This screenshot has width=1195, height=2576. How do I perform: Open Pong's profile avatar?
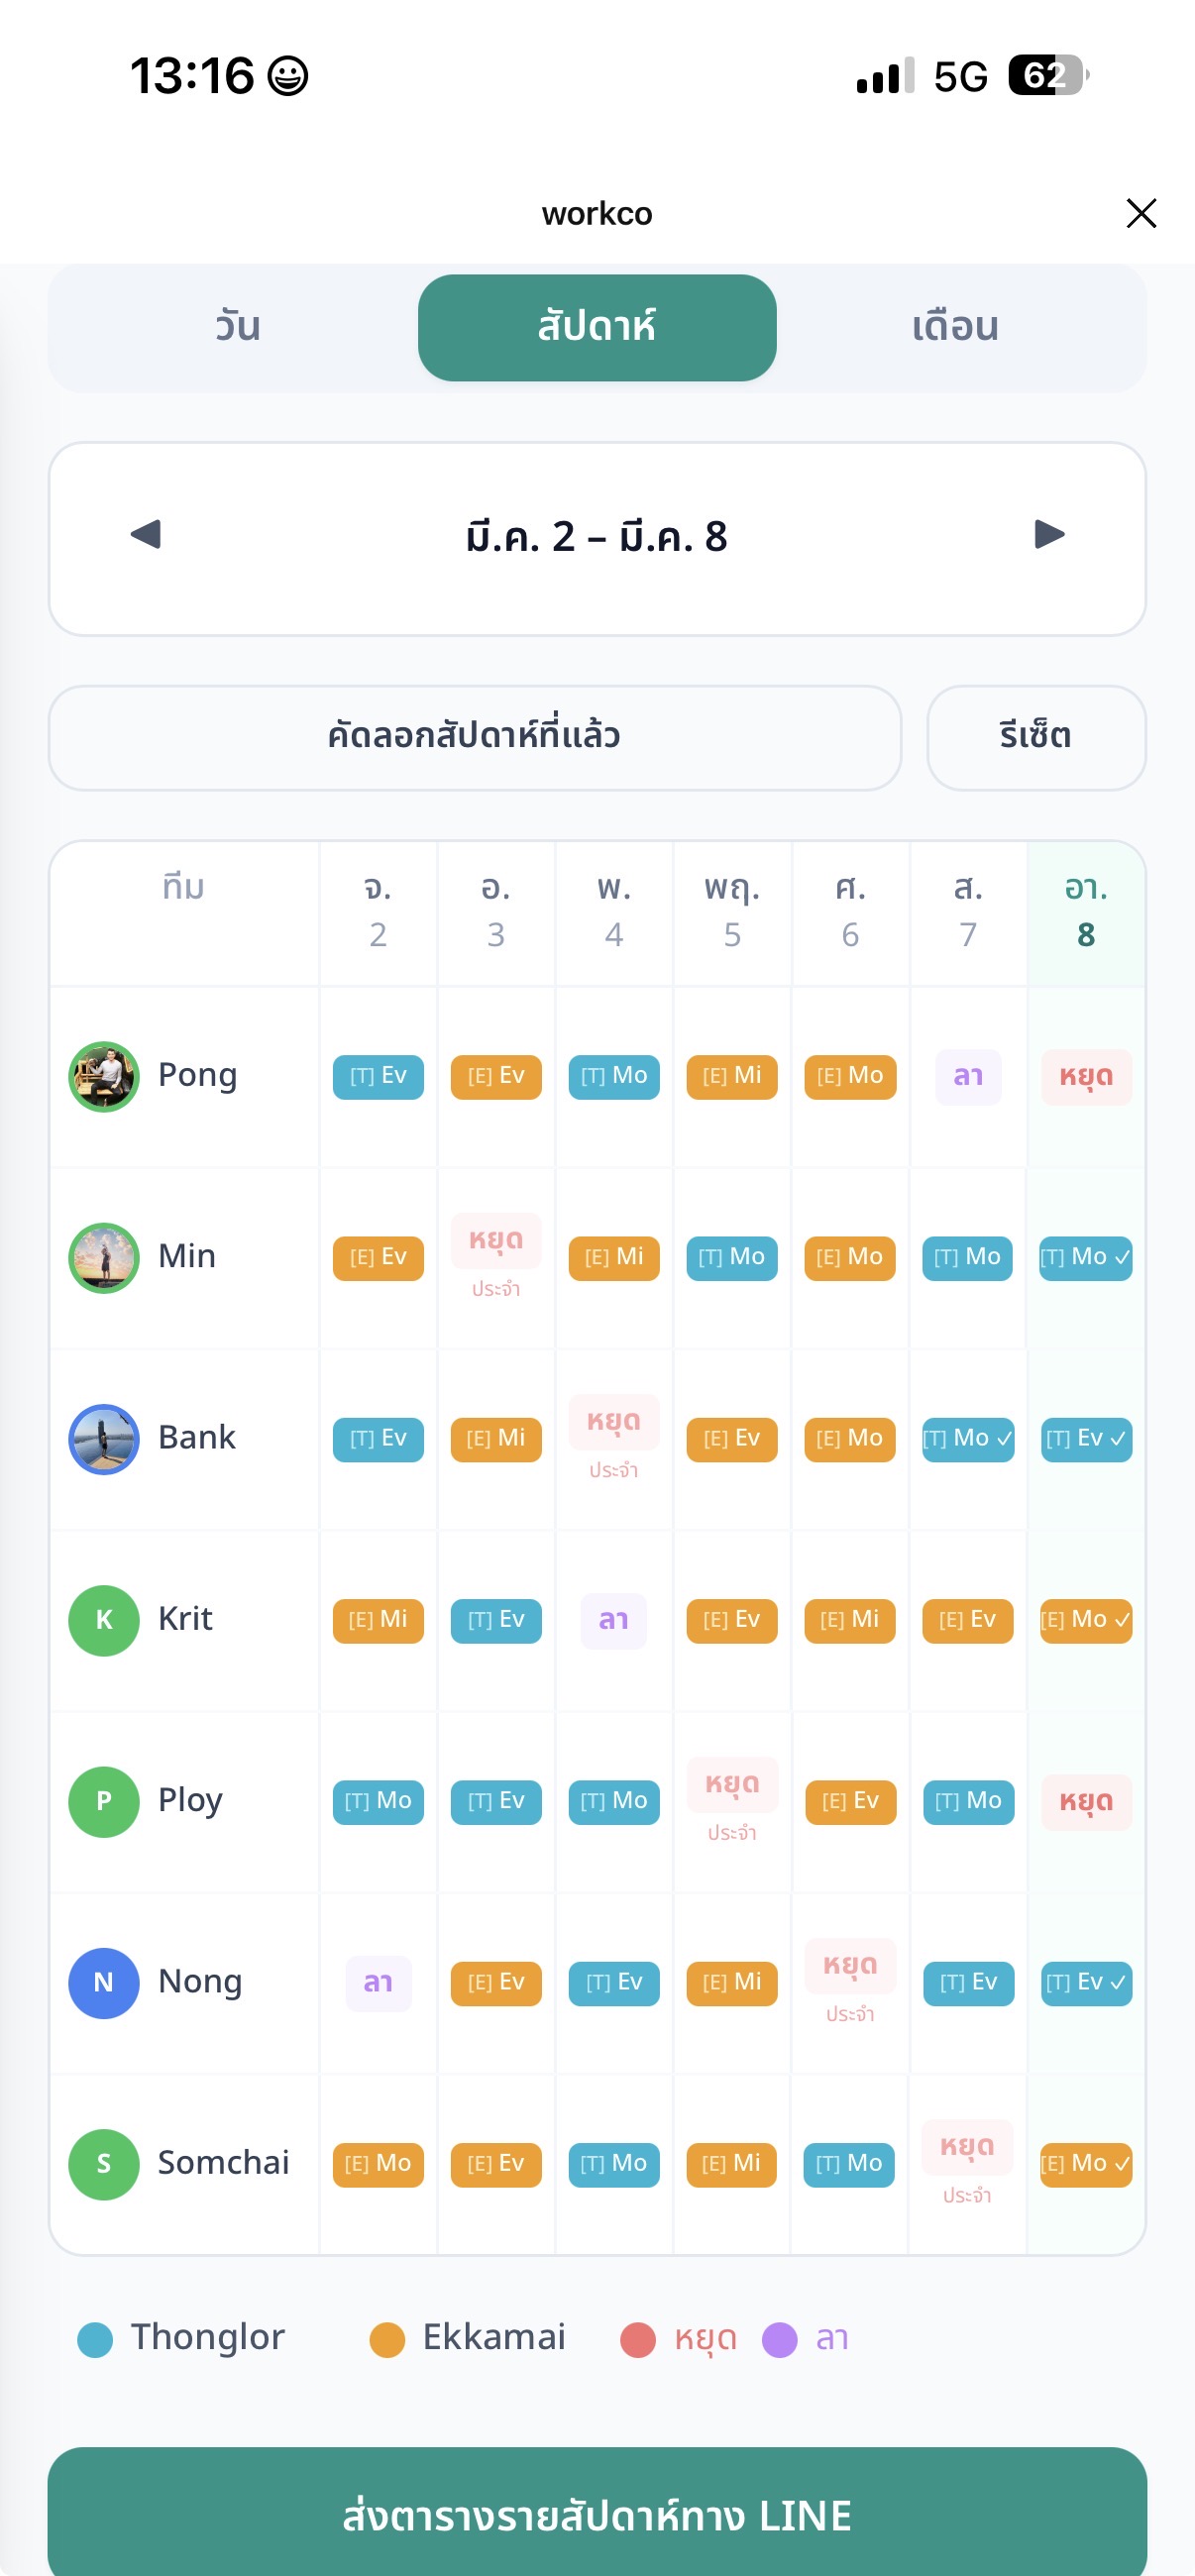tap(103, 1077)
